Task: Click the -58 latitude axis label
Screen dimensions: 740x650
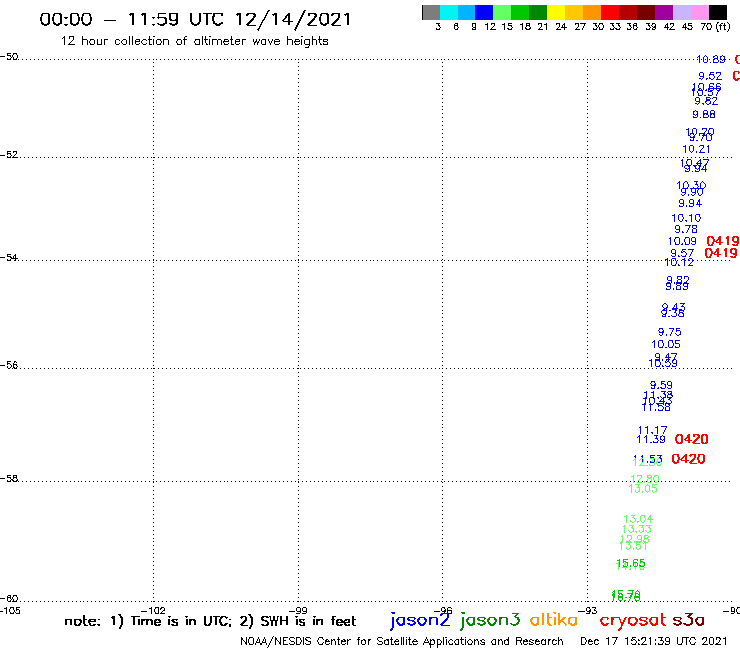Action: pos(9,479)
